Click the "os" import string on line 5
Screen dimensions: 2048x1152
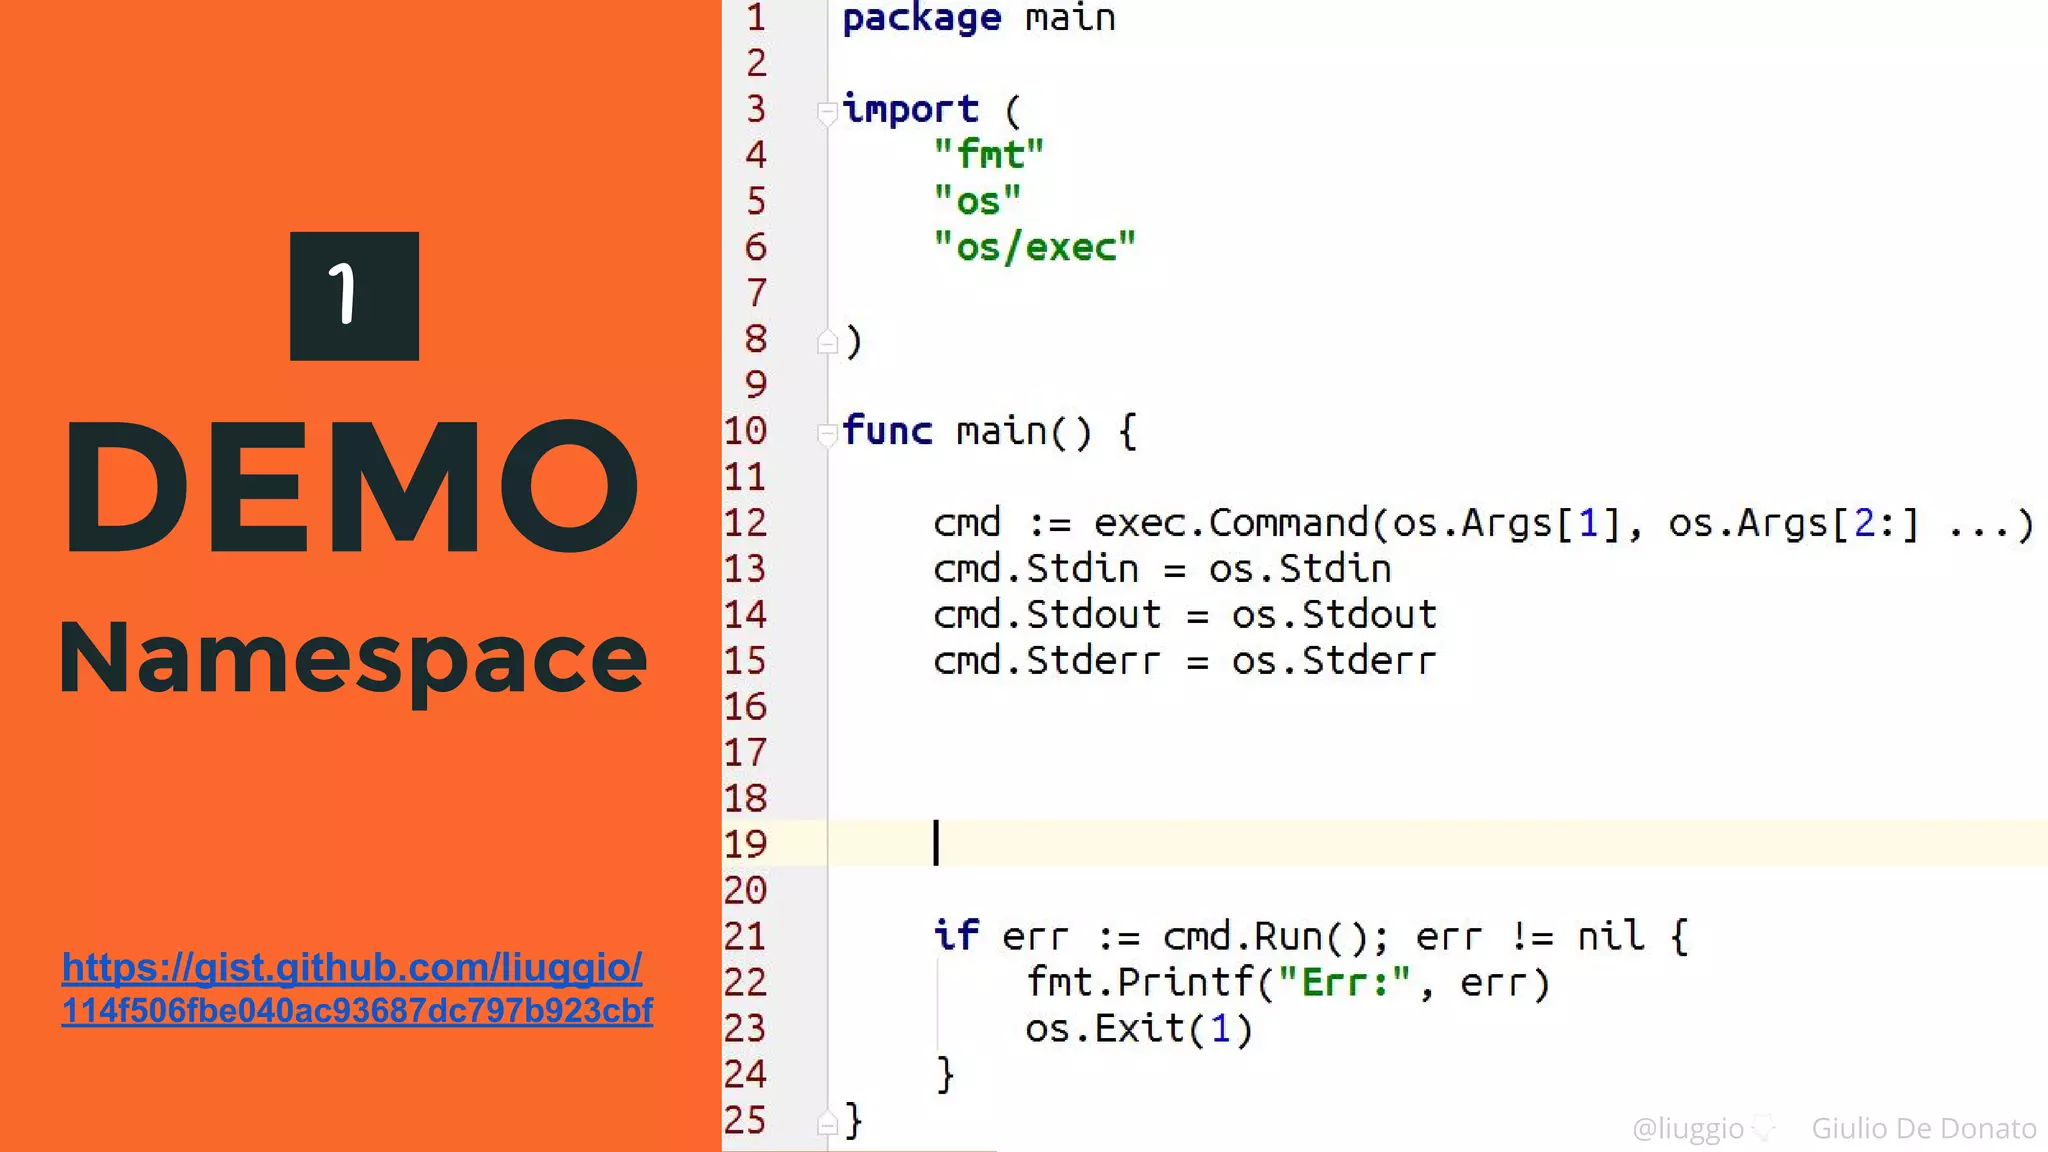(x=977, y=200)
